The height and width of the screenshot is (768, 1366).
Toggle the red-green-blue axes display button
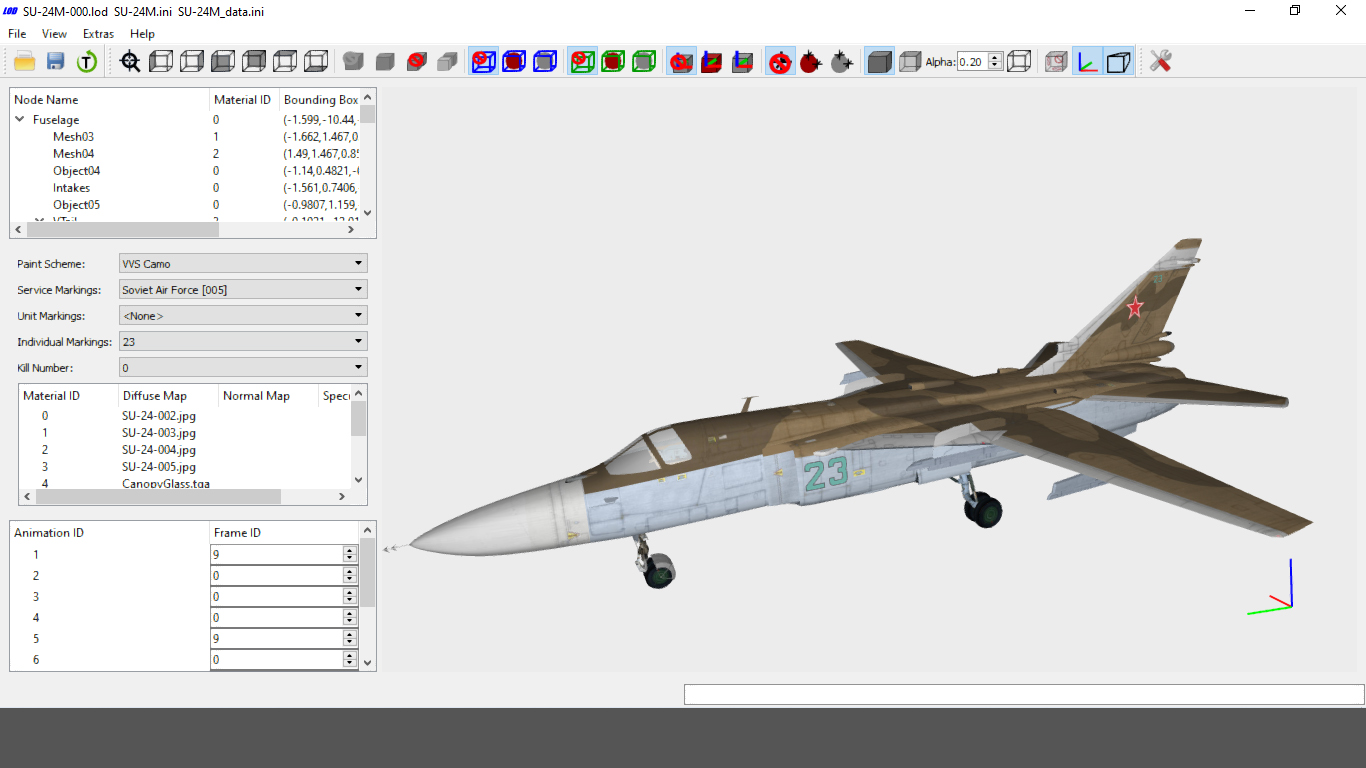pos(1087,62)
